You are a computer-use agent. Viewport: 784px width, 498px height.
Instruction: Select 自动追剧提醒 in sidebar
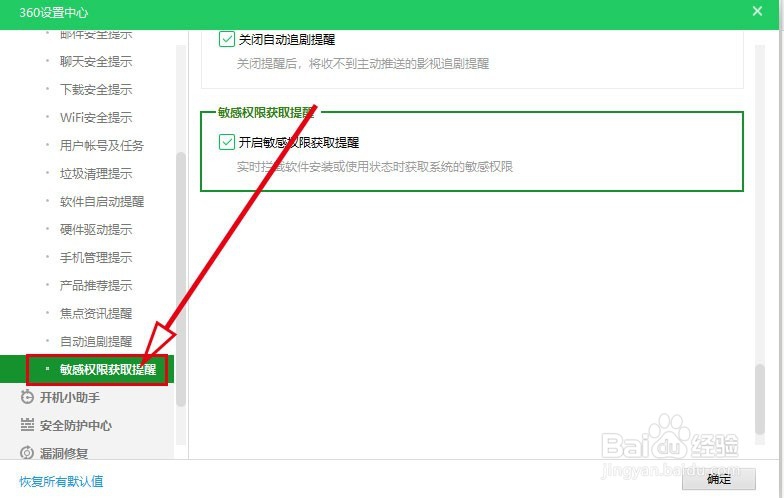96,342
